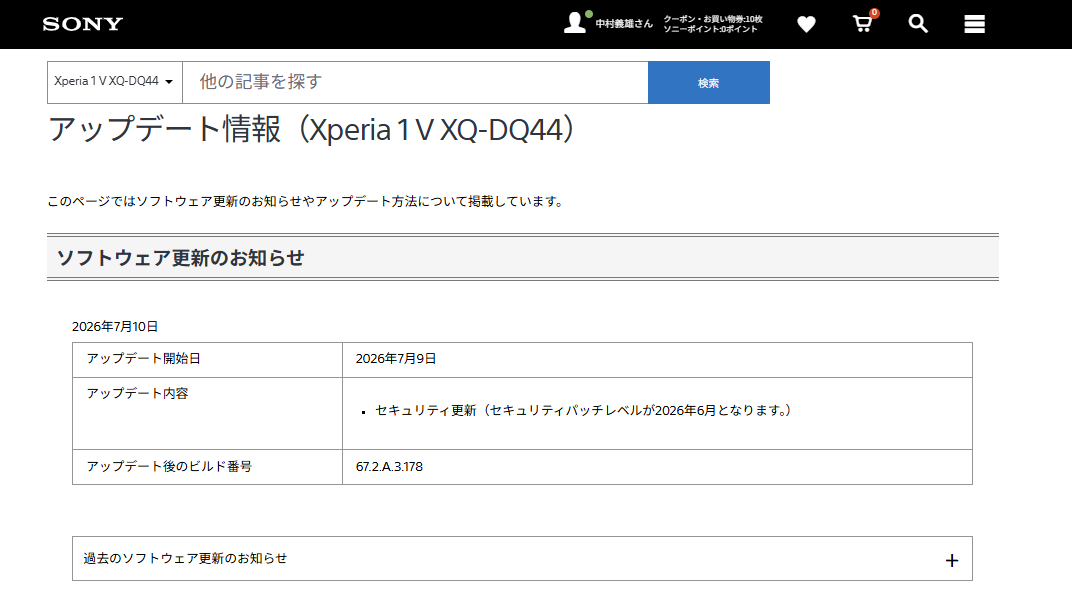This screenshot has width=1072, height=606.
Task: Open the Xperia 1 V XQ-DQ44 model dropdown
Action: [115, 82]
